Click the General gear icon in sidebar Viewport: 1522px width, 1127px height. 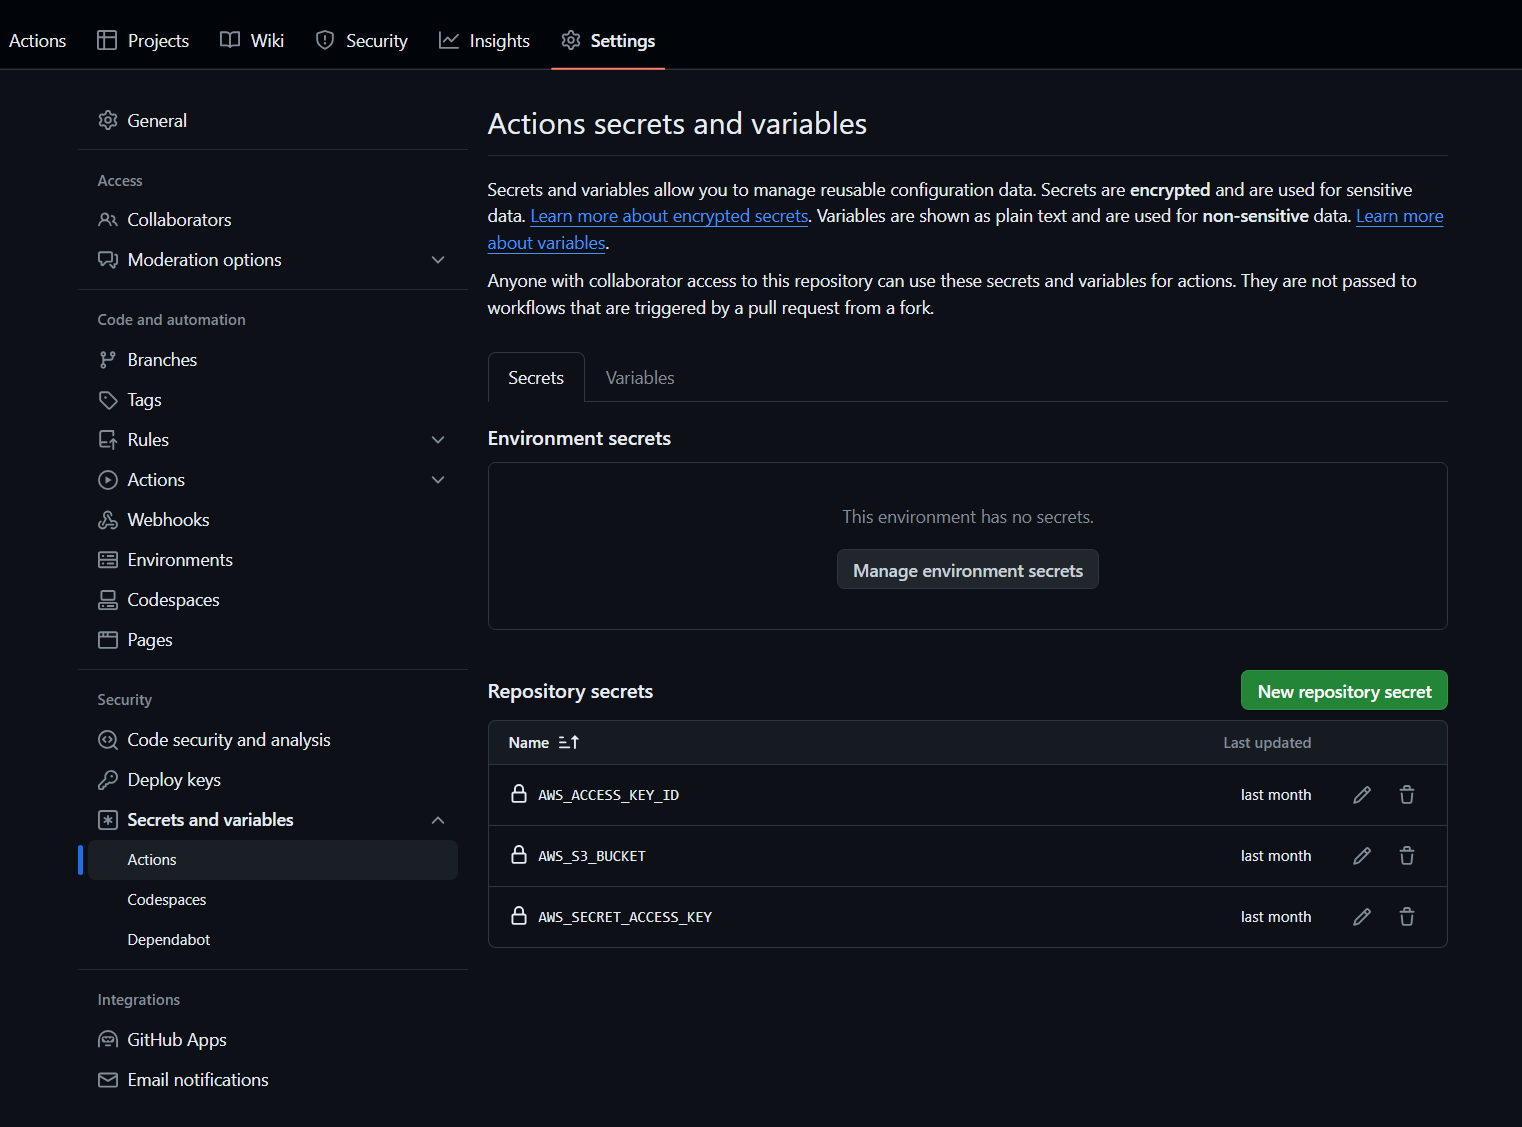[108, 120]
